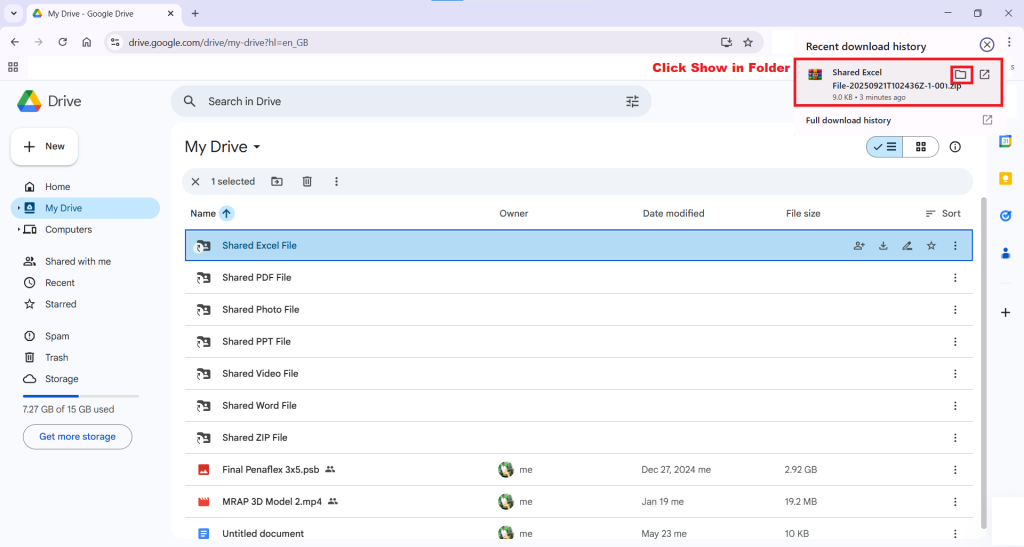This screenshot has width=1024, height=547.
Task: Switch to grid layout view
Action: (x=920, y=147)
